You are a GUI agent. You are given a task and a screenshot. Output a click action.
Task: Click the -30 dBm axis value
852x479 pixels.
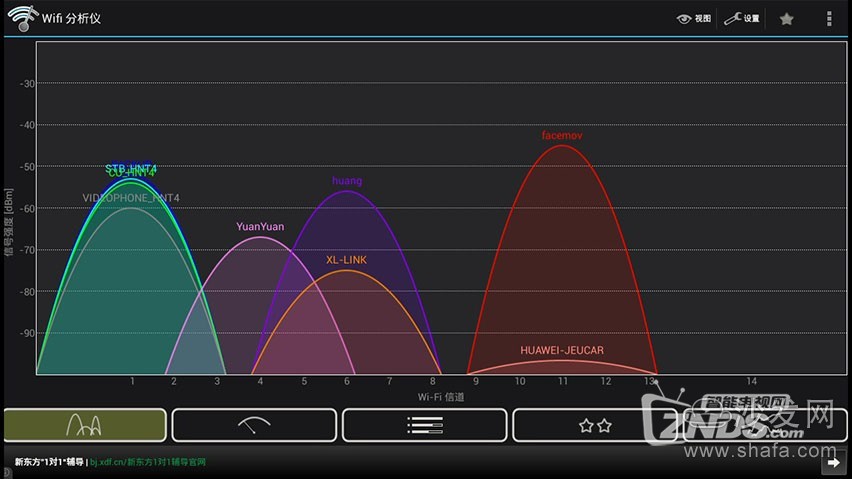click(x=27, y=84)
